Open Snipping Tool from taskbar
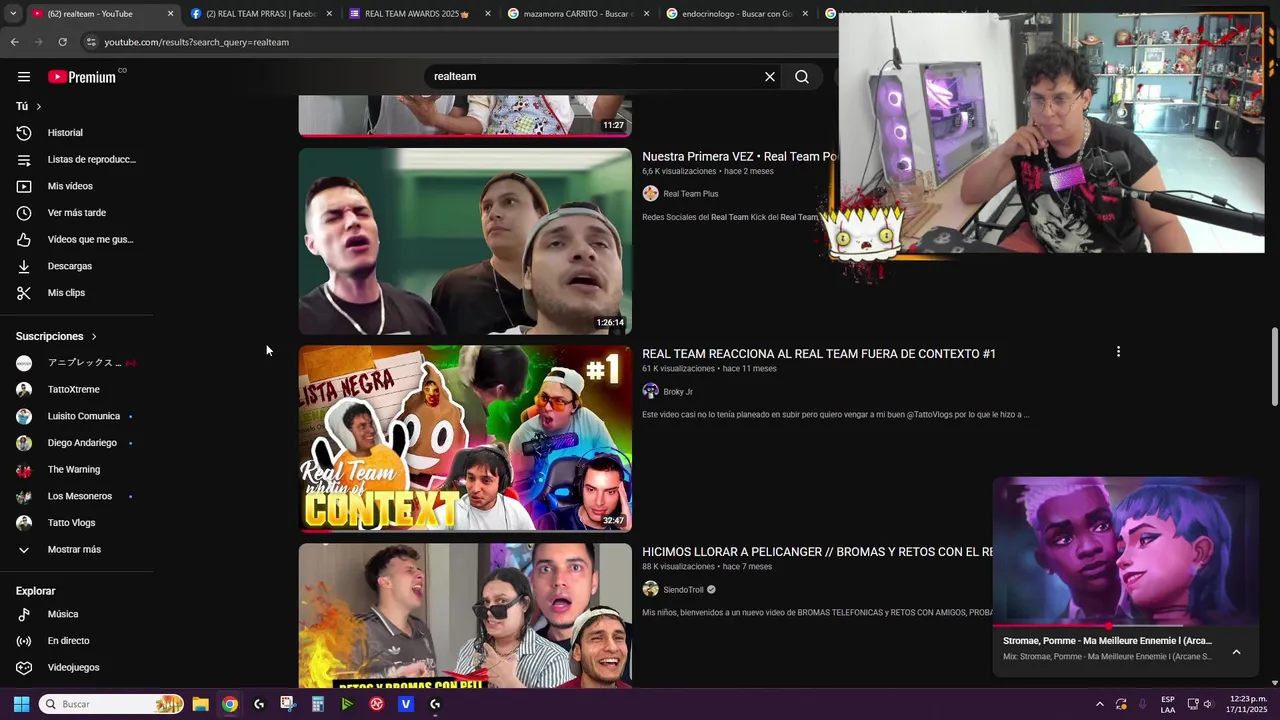1280x720 pixels. pos(288,704)
